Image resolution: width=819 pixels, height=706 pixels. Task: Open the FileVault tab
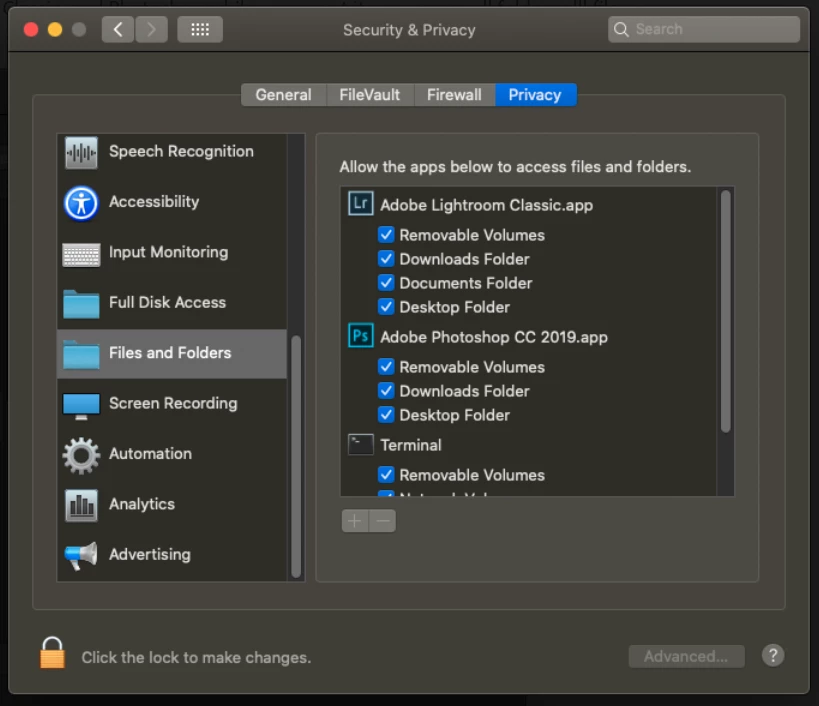[x=370, y=95]
